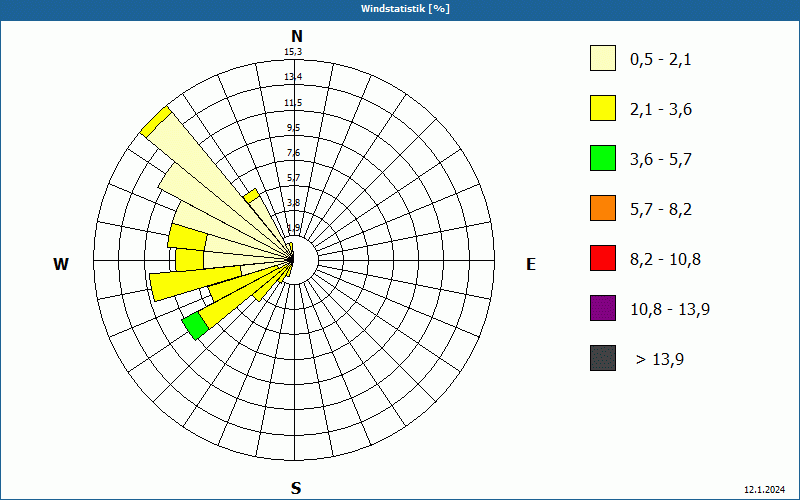Image resolution: width=800 pixels, height=500 pixels.
Task: Click the green segment of the southwest wind bar
Action: pos(196,327)
